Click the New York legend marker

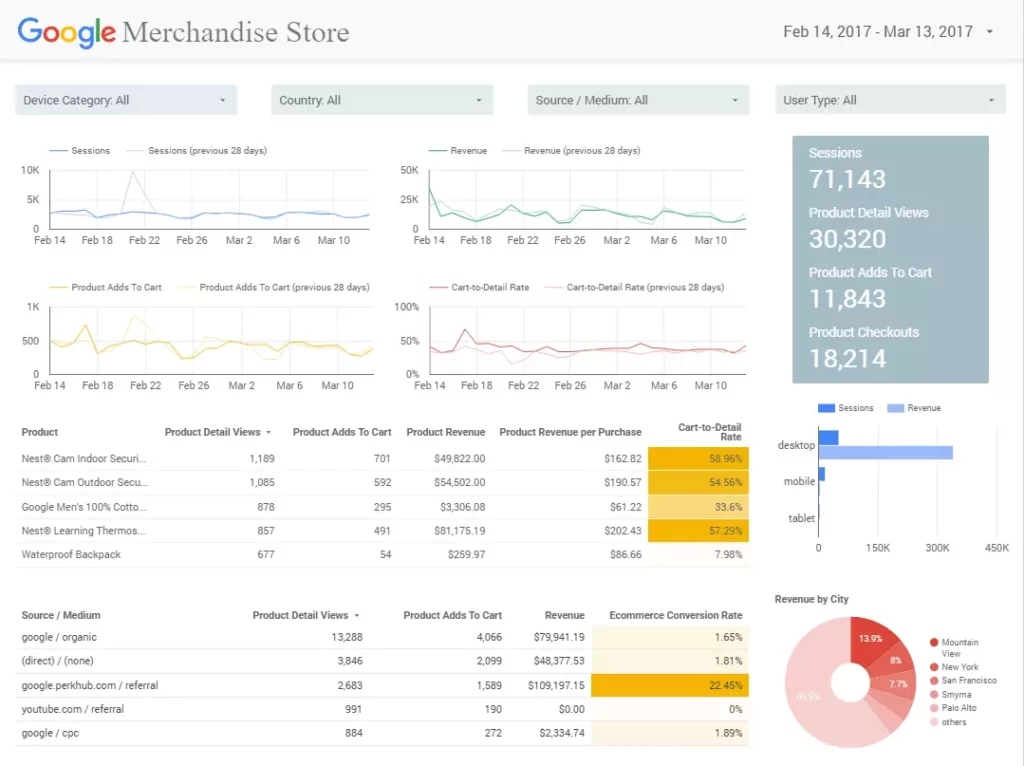[934, 667]
